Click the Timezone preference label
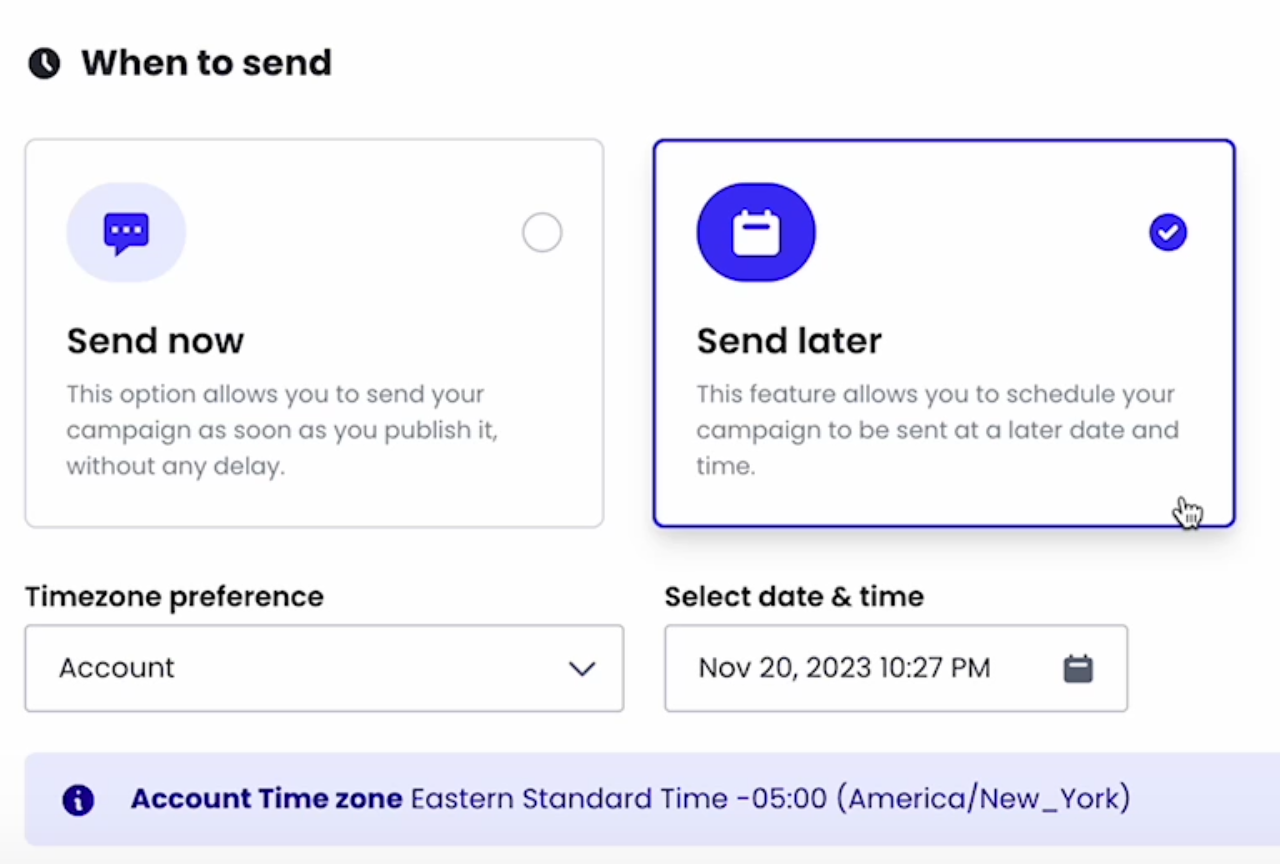The height and width of the screenshot is (864, 1280). tap(174, 597)
